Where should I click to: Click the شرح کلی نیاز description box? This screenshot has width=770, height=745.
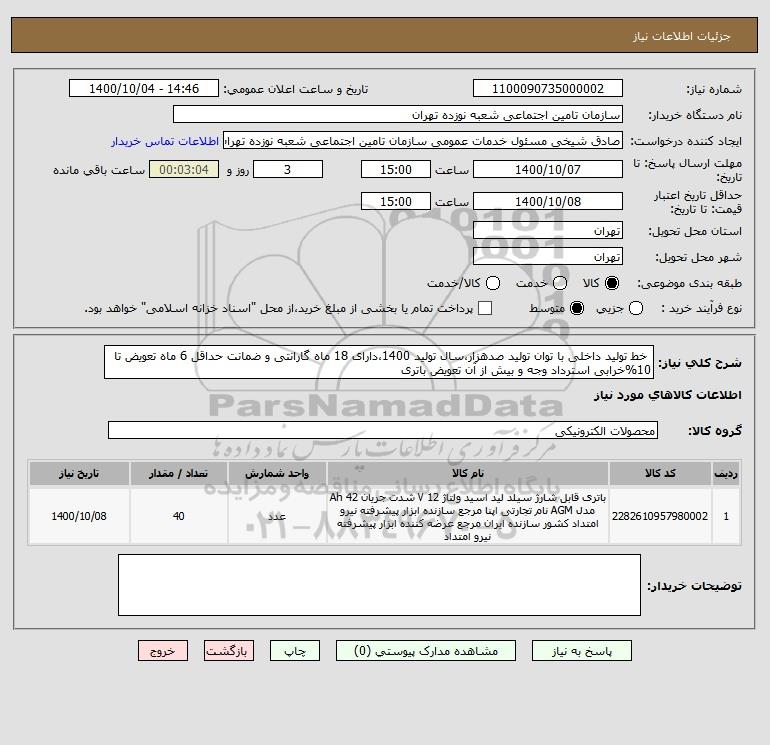[379, 362]
